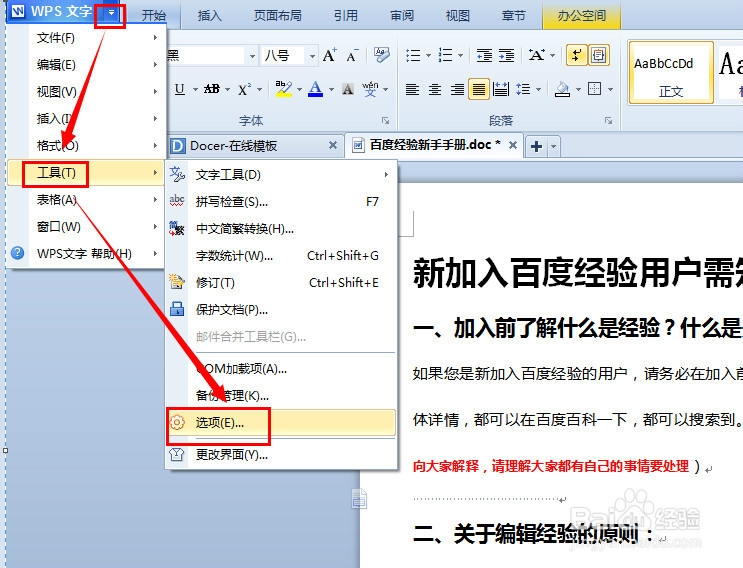
Task: Choose 保护文档(P)... menu entry
Action: coord(281,310)
